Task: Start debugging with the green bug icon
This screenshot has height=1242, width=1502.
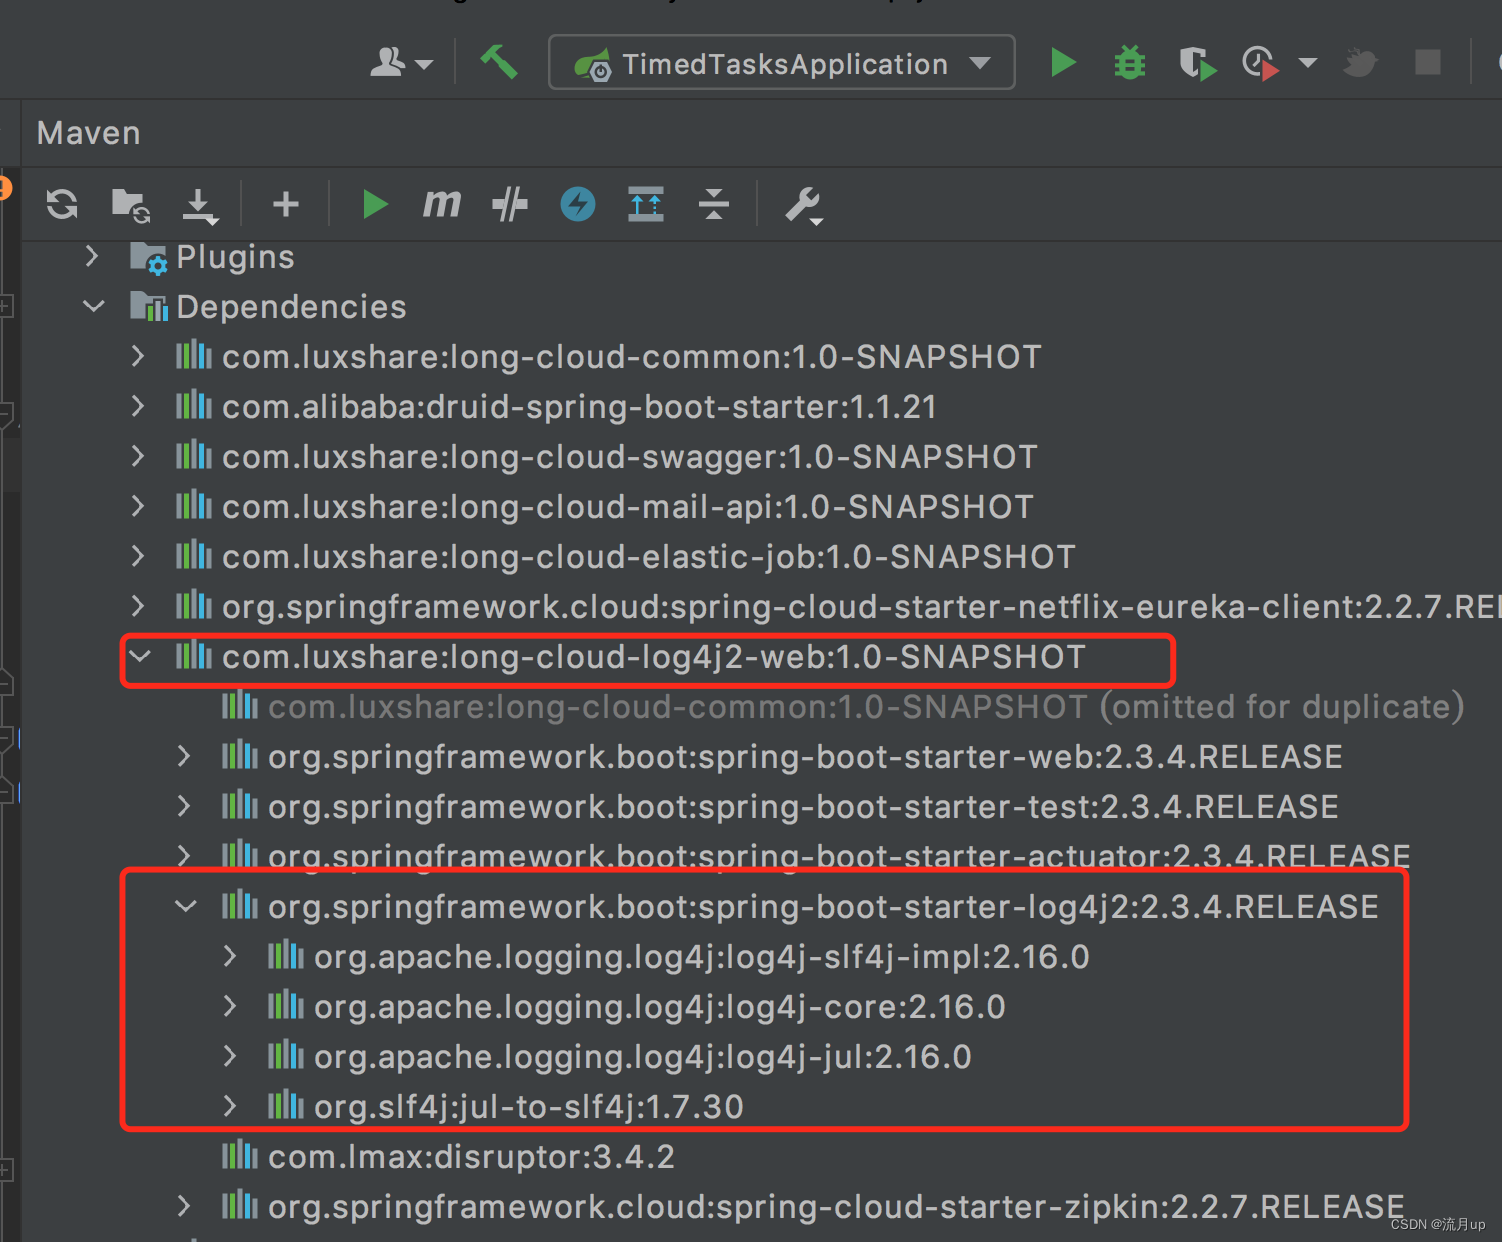Action: click(1130, 63)
